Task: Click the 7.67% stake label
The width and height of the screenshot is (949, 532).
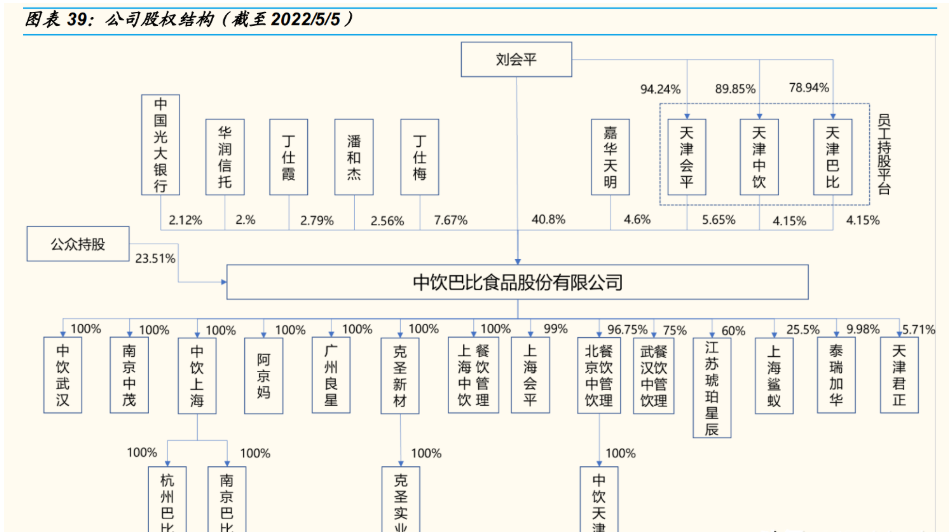Action: (x=451, y=220)
